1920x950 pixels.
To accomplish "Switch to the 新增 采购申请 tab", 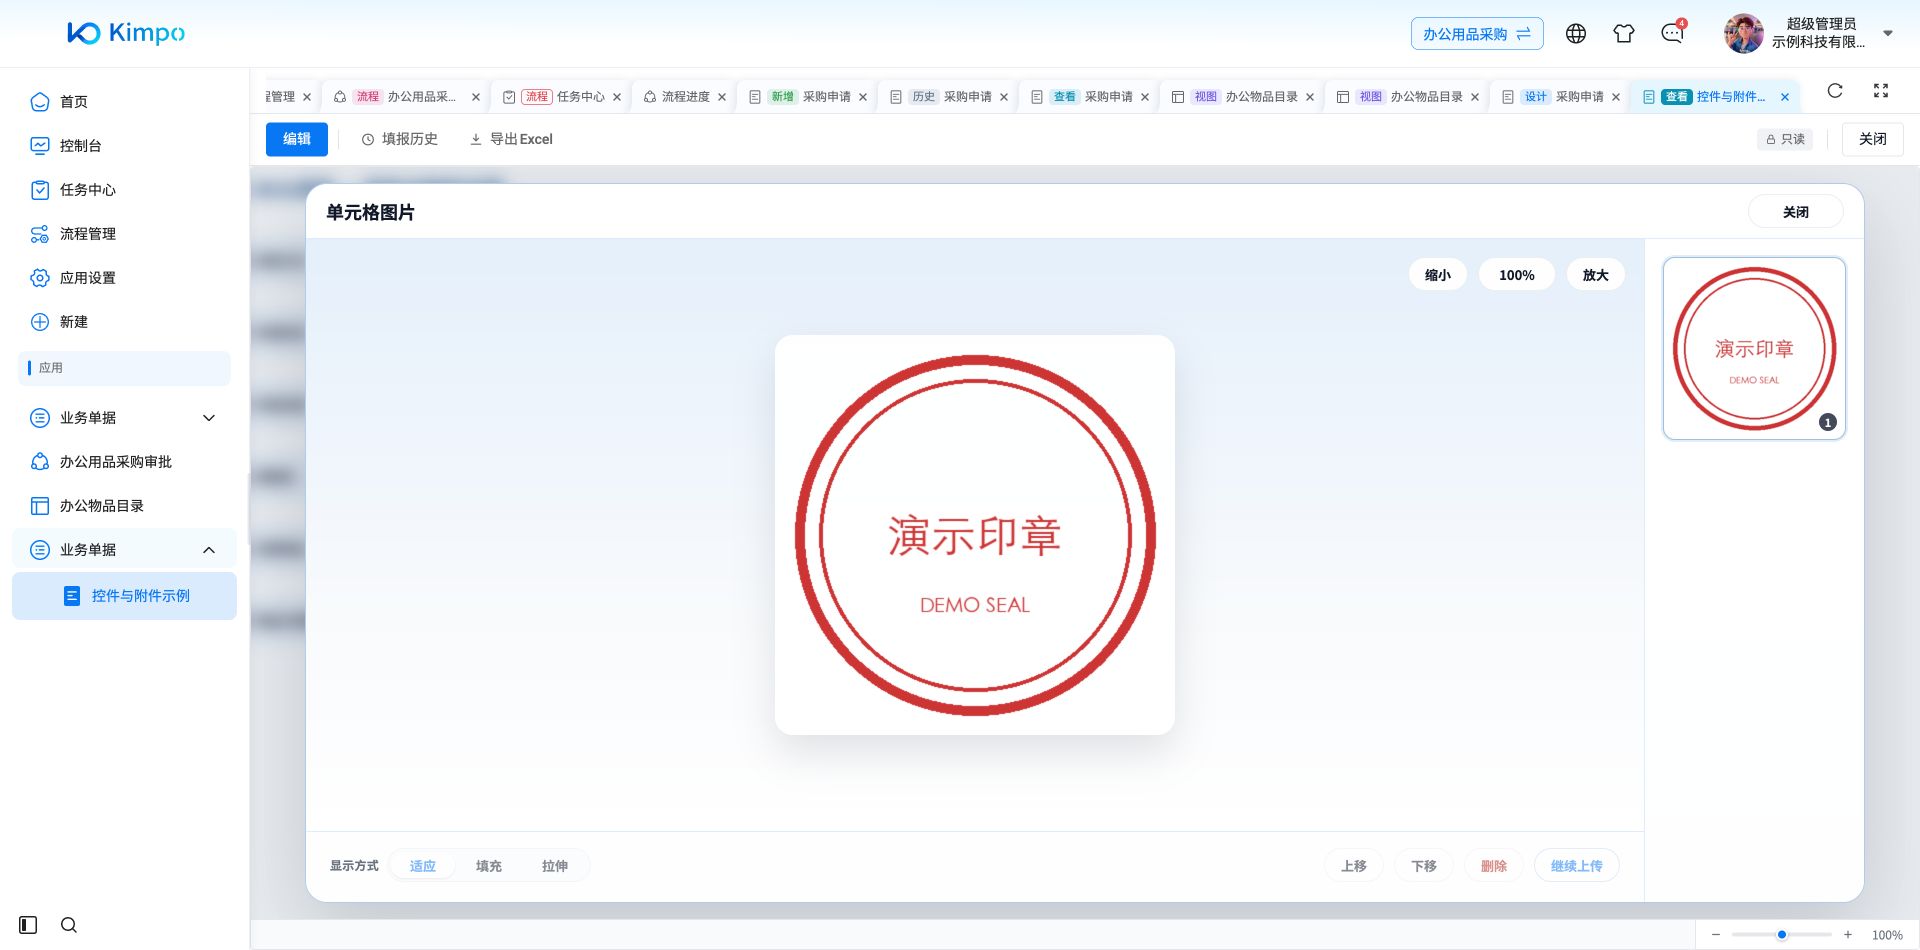I will pyautogui.click(x=808, y=97).
